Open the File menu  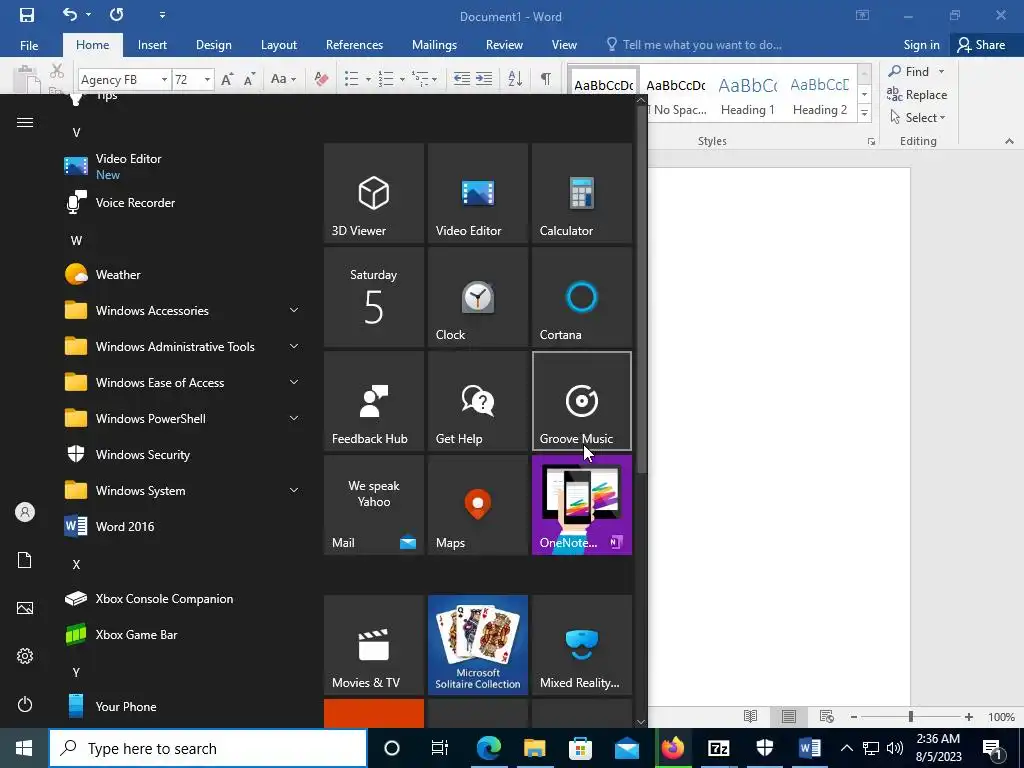pyautogui.click(x=29, y=45)
